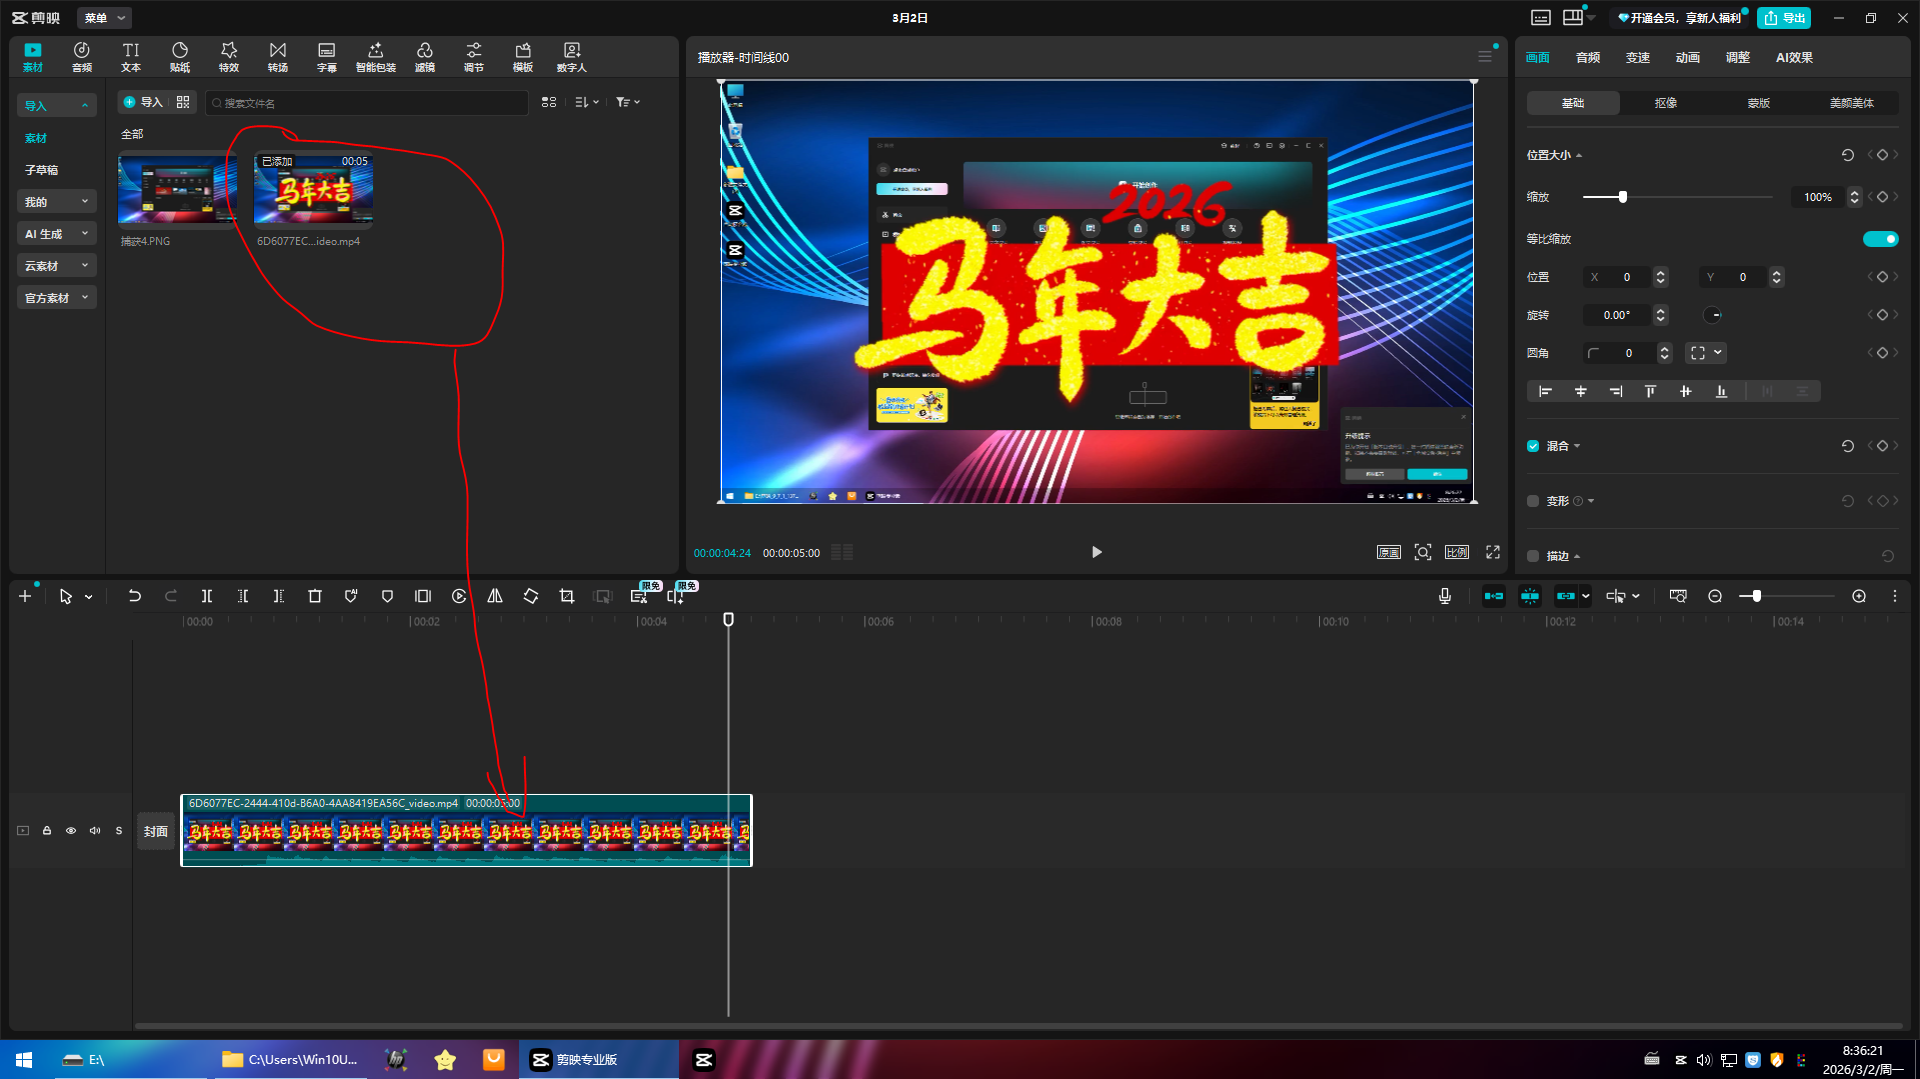Image resolution: width=1920 pixels, height=1079 pixels.
Task: Select the 文本 panel icon
Action: (x=130, y=55)
